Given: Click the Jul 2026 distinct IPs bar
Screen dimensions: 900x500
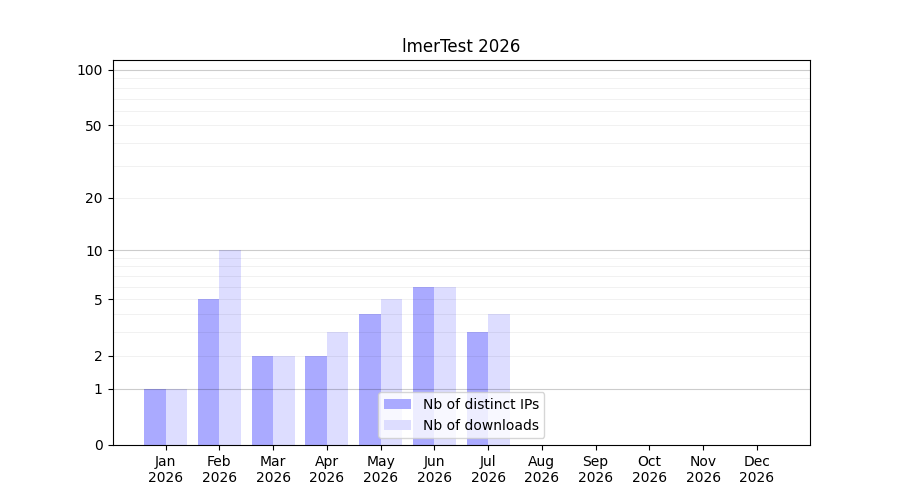Looking at the screenshot, I should [x=478, y=389].
